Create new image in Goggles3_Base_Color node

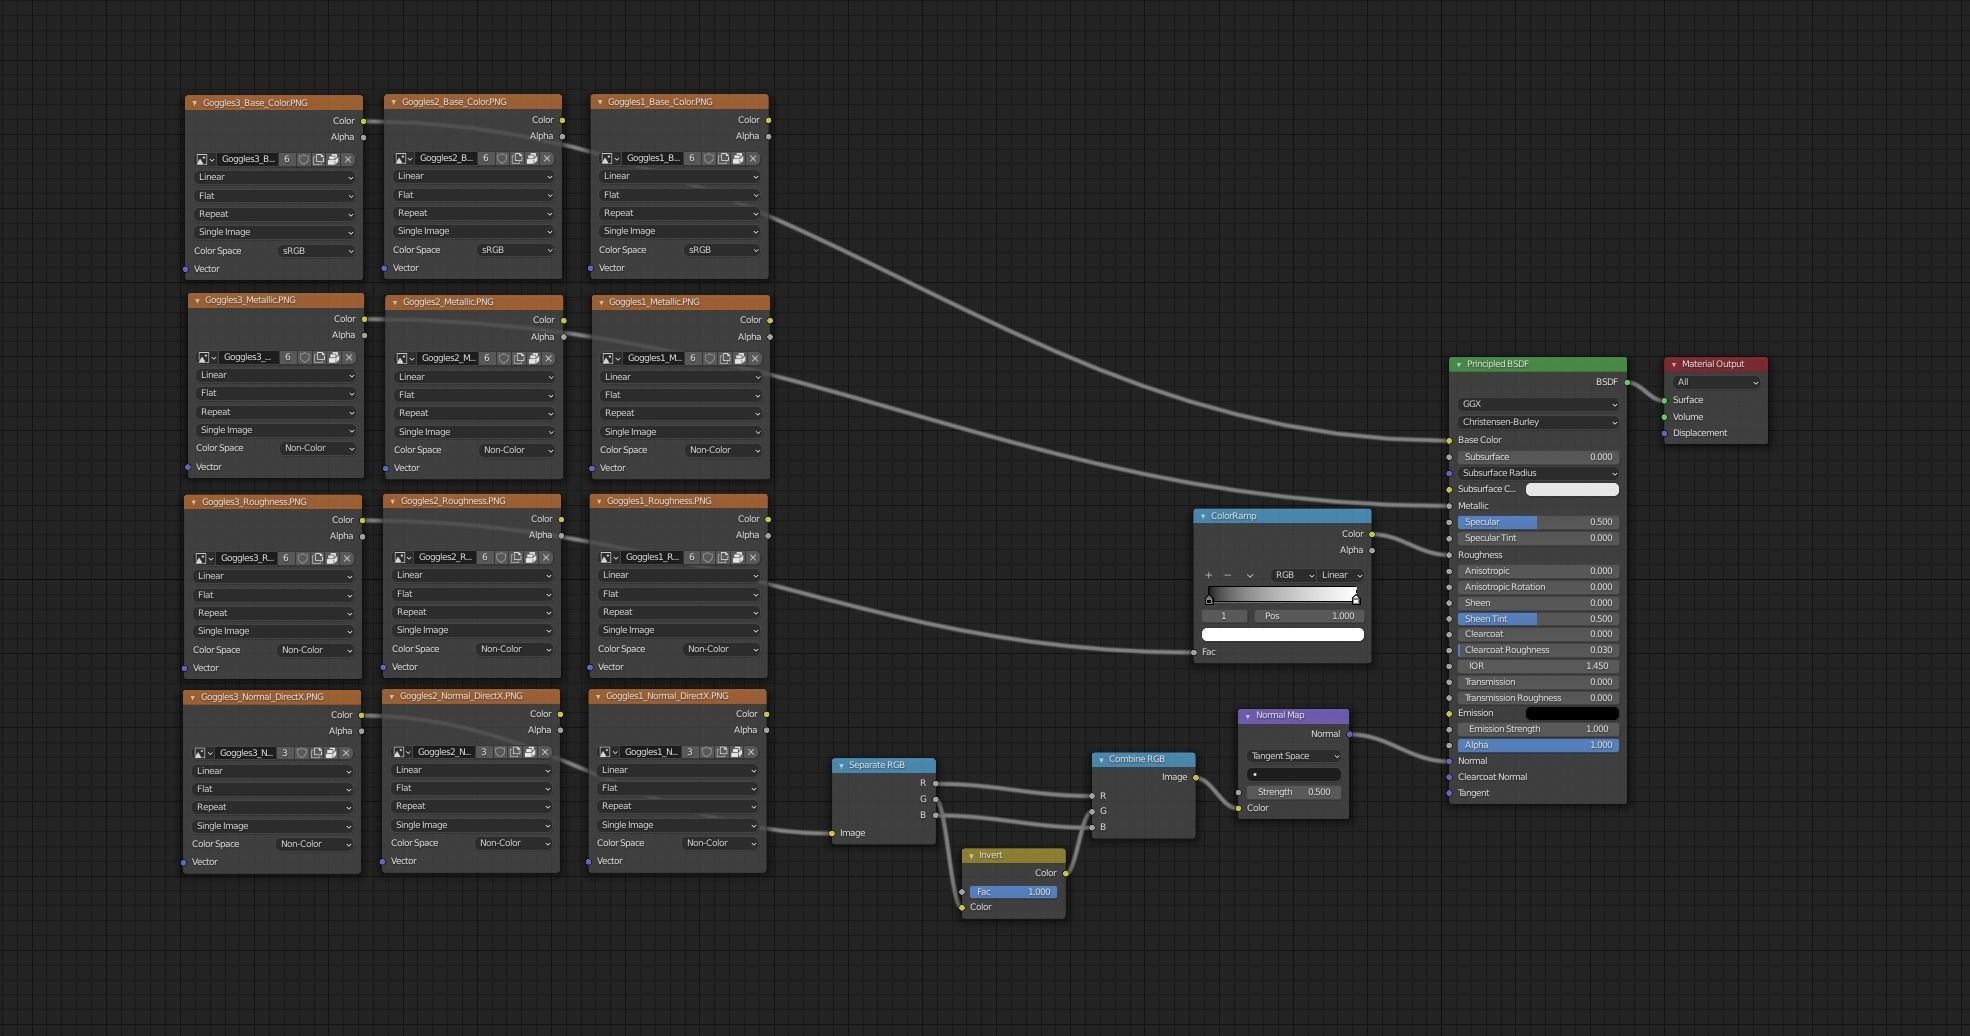coord(319,159)
